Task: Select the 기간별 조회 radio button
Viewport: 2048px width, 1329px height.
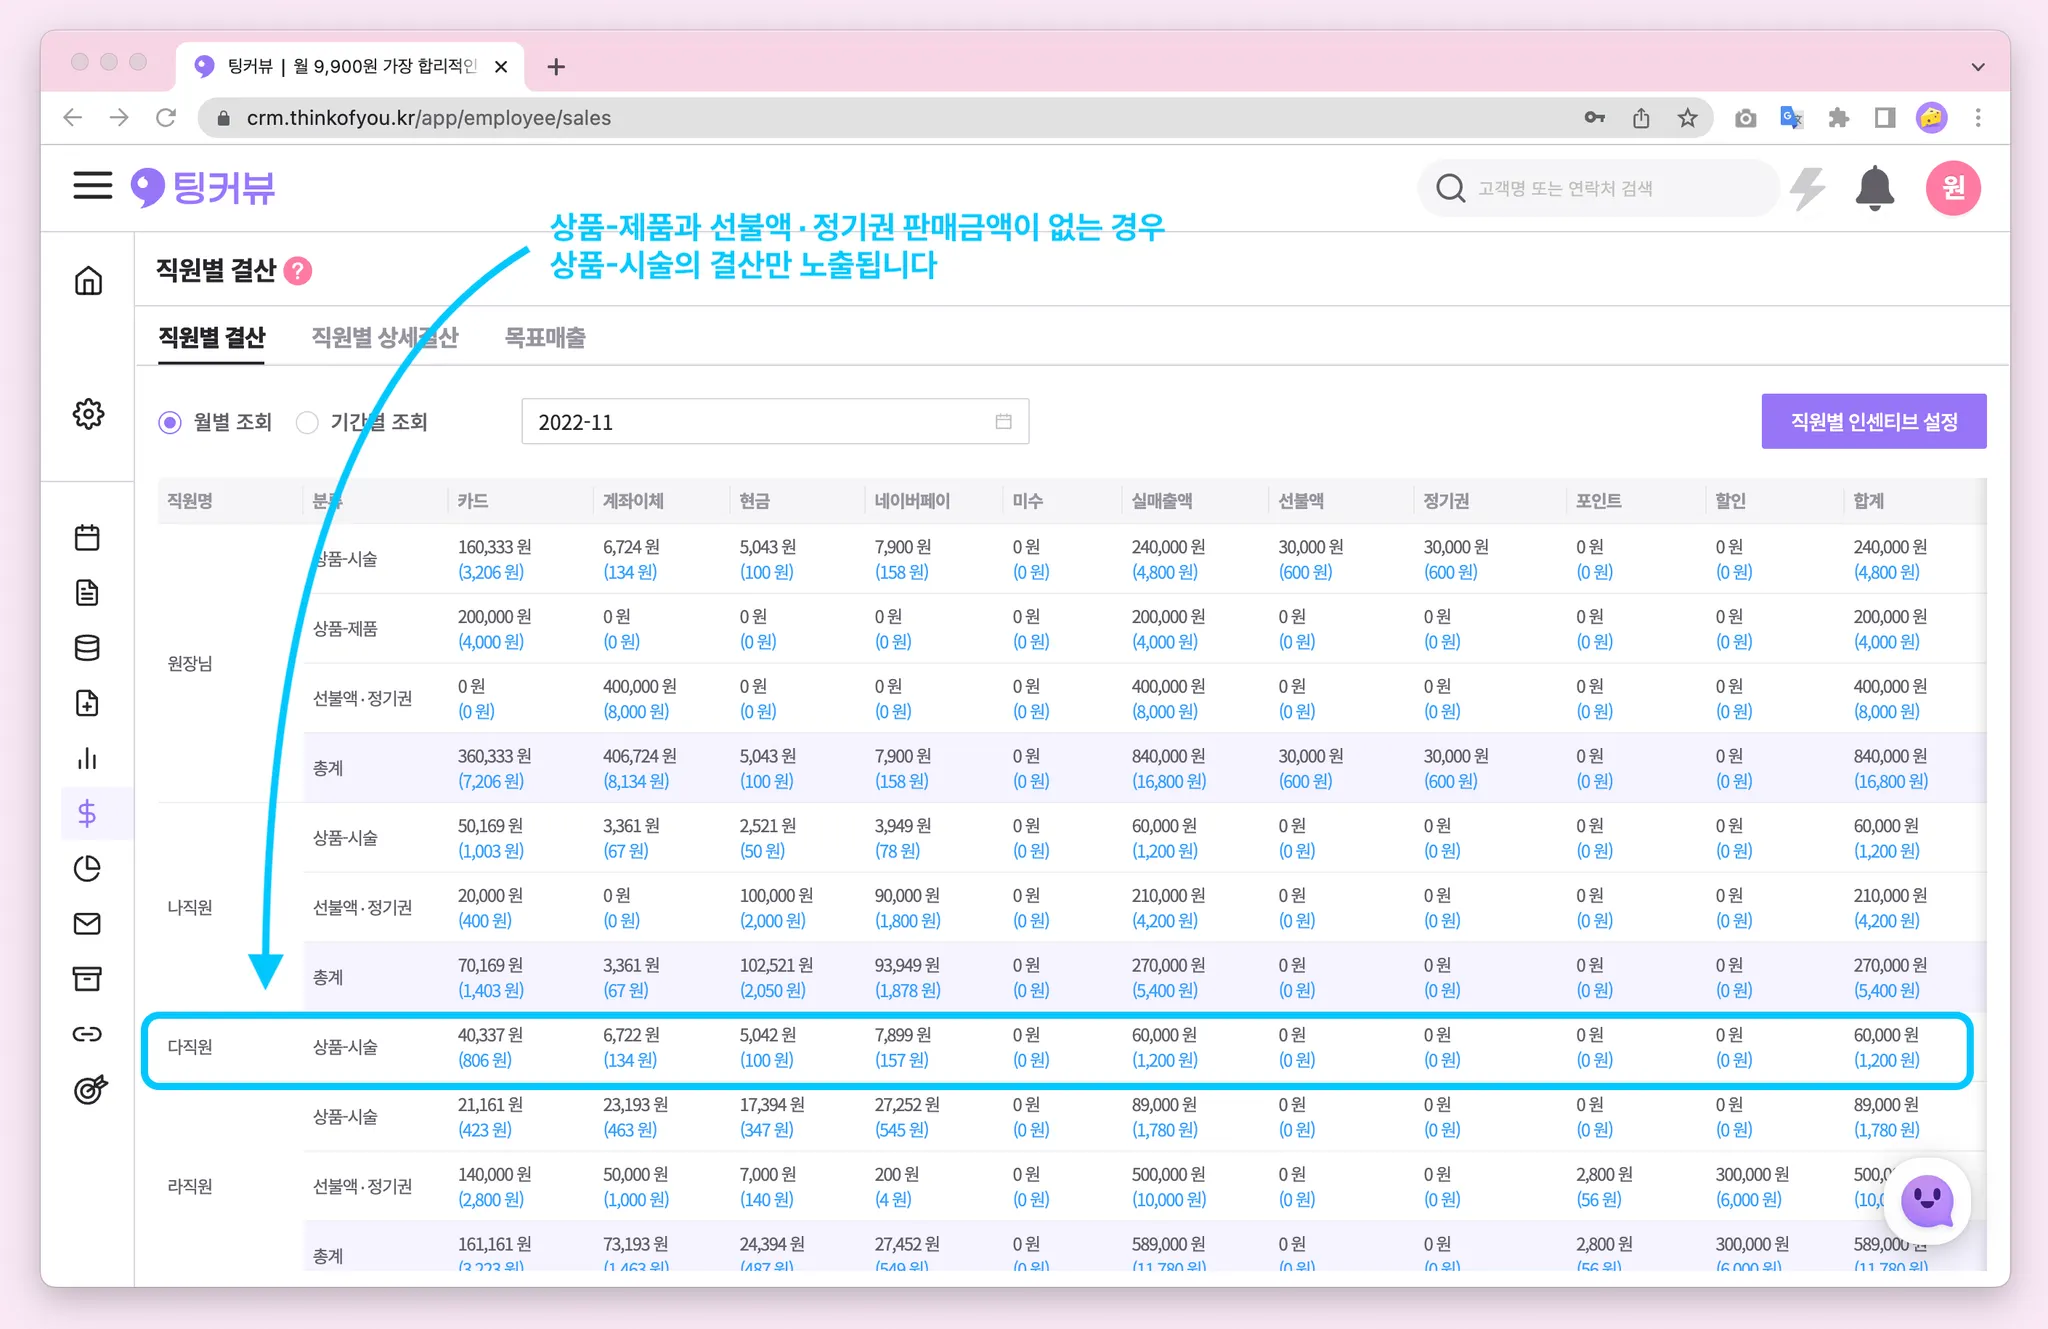Action: [x=307, y=423]
